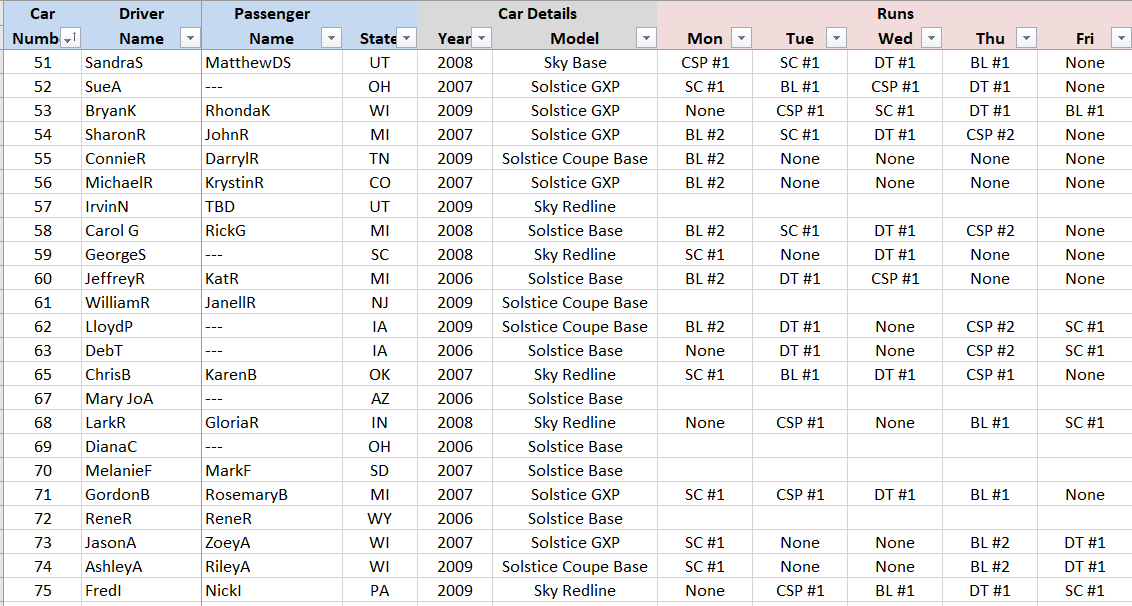Select car number cell 65
Screen dimensions: 1132x606
click(43, 375)
